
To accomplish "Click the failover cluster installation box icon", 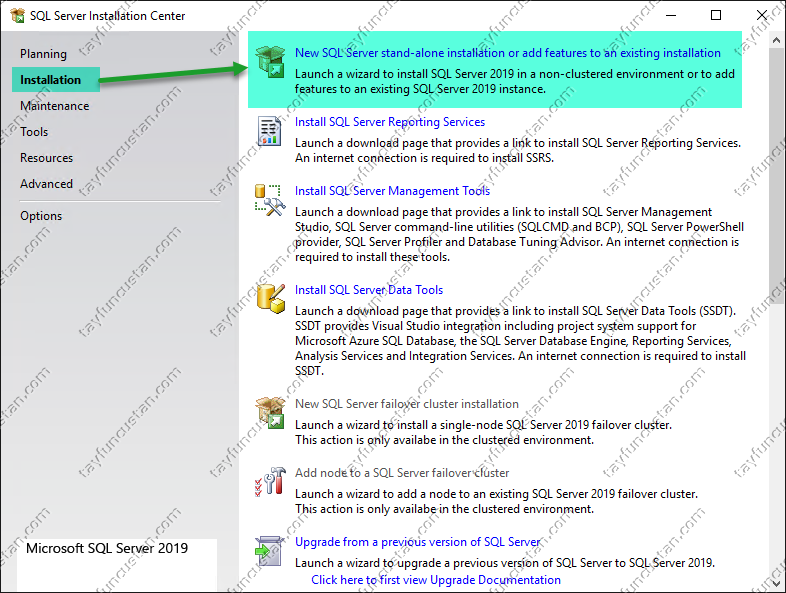I will tap(270, 413).
